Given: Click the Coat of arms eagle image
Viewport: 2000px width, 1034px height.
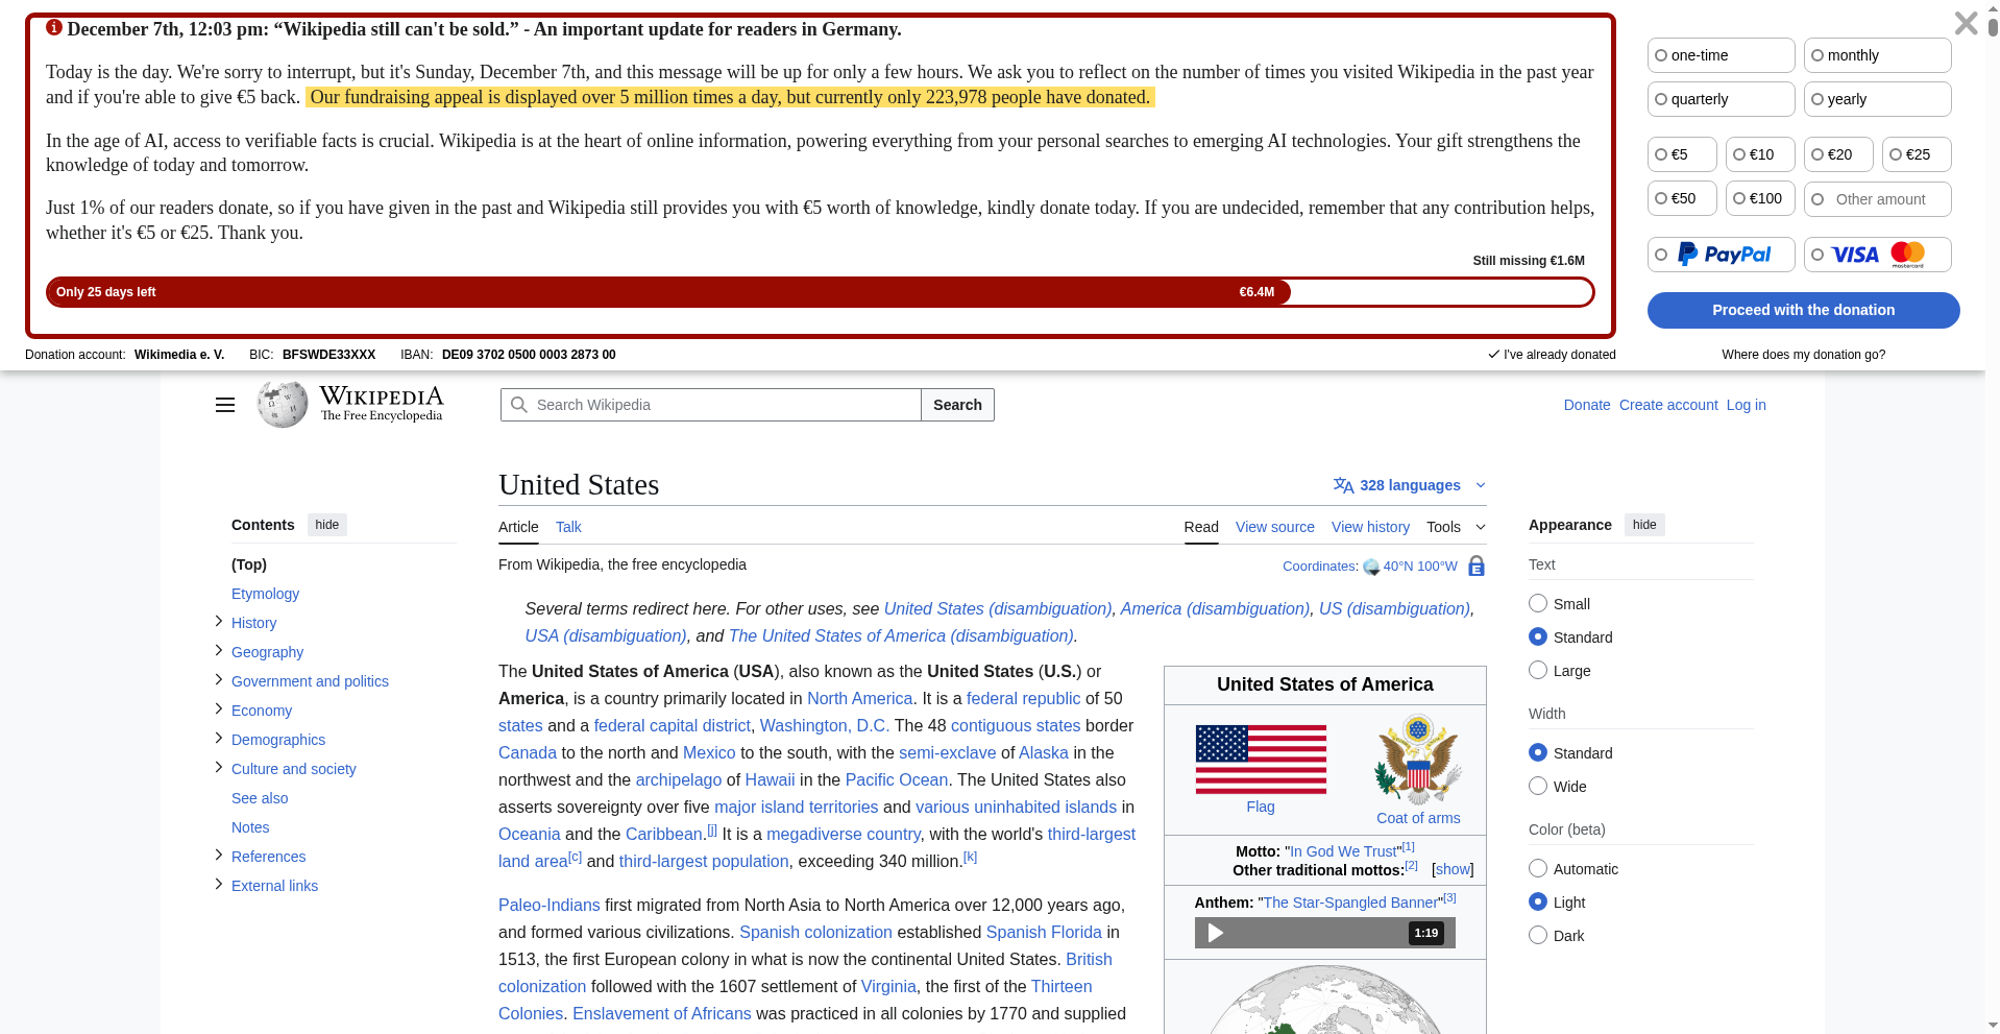Looking at the screenshot, I should tap(1417, 760).
